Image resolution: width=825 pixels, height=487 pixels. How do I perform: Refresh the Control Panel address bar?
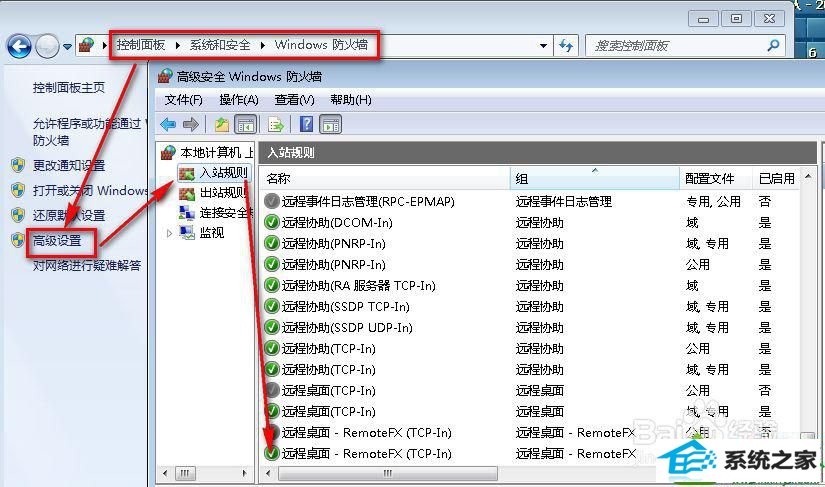[x=566, y=46]
